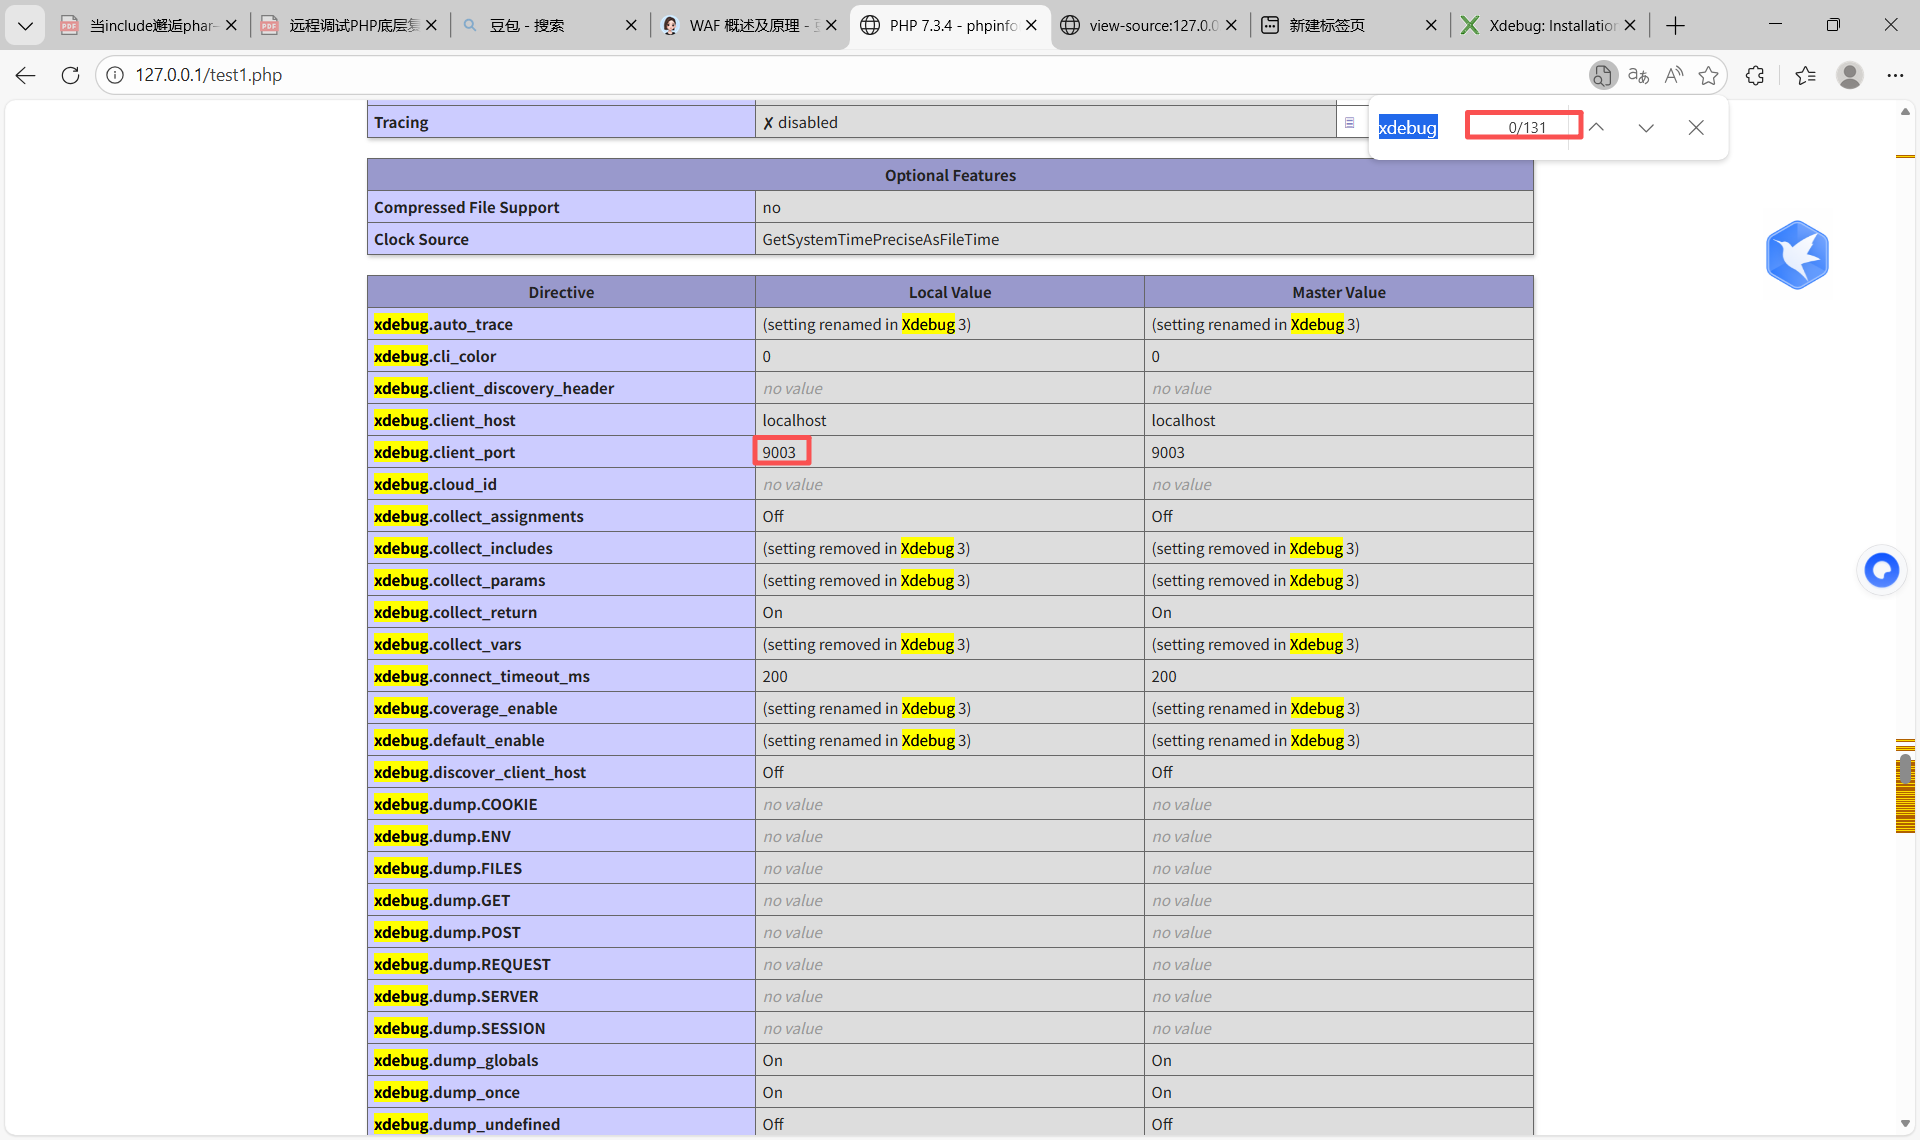Screen dimensions: 1920x1140
Task: Open the browser extensions puzzle icon
Action: [1755, 75]
